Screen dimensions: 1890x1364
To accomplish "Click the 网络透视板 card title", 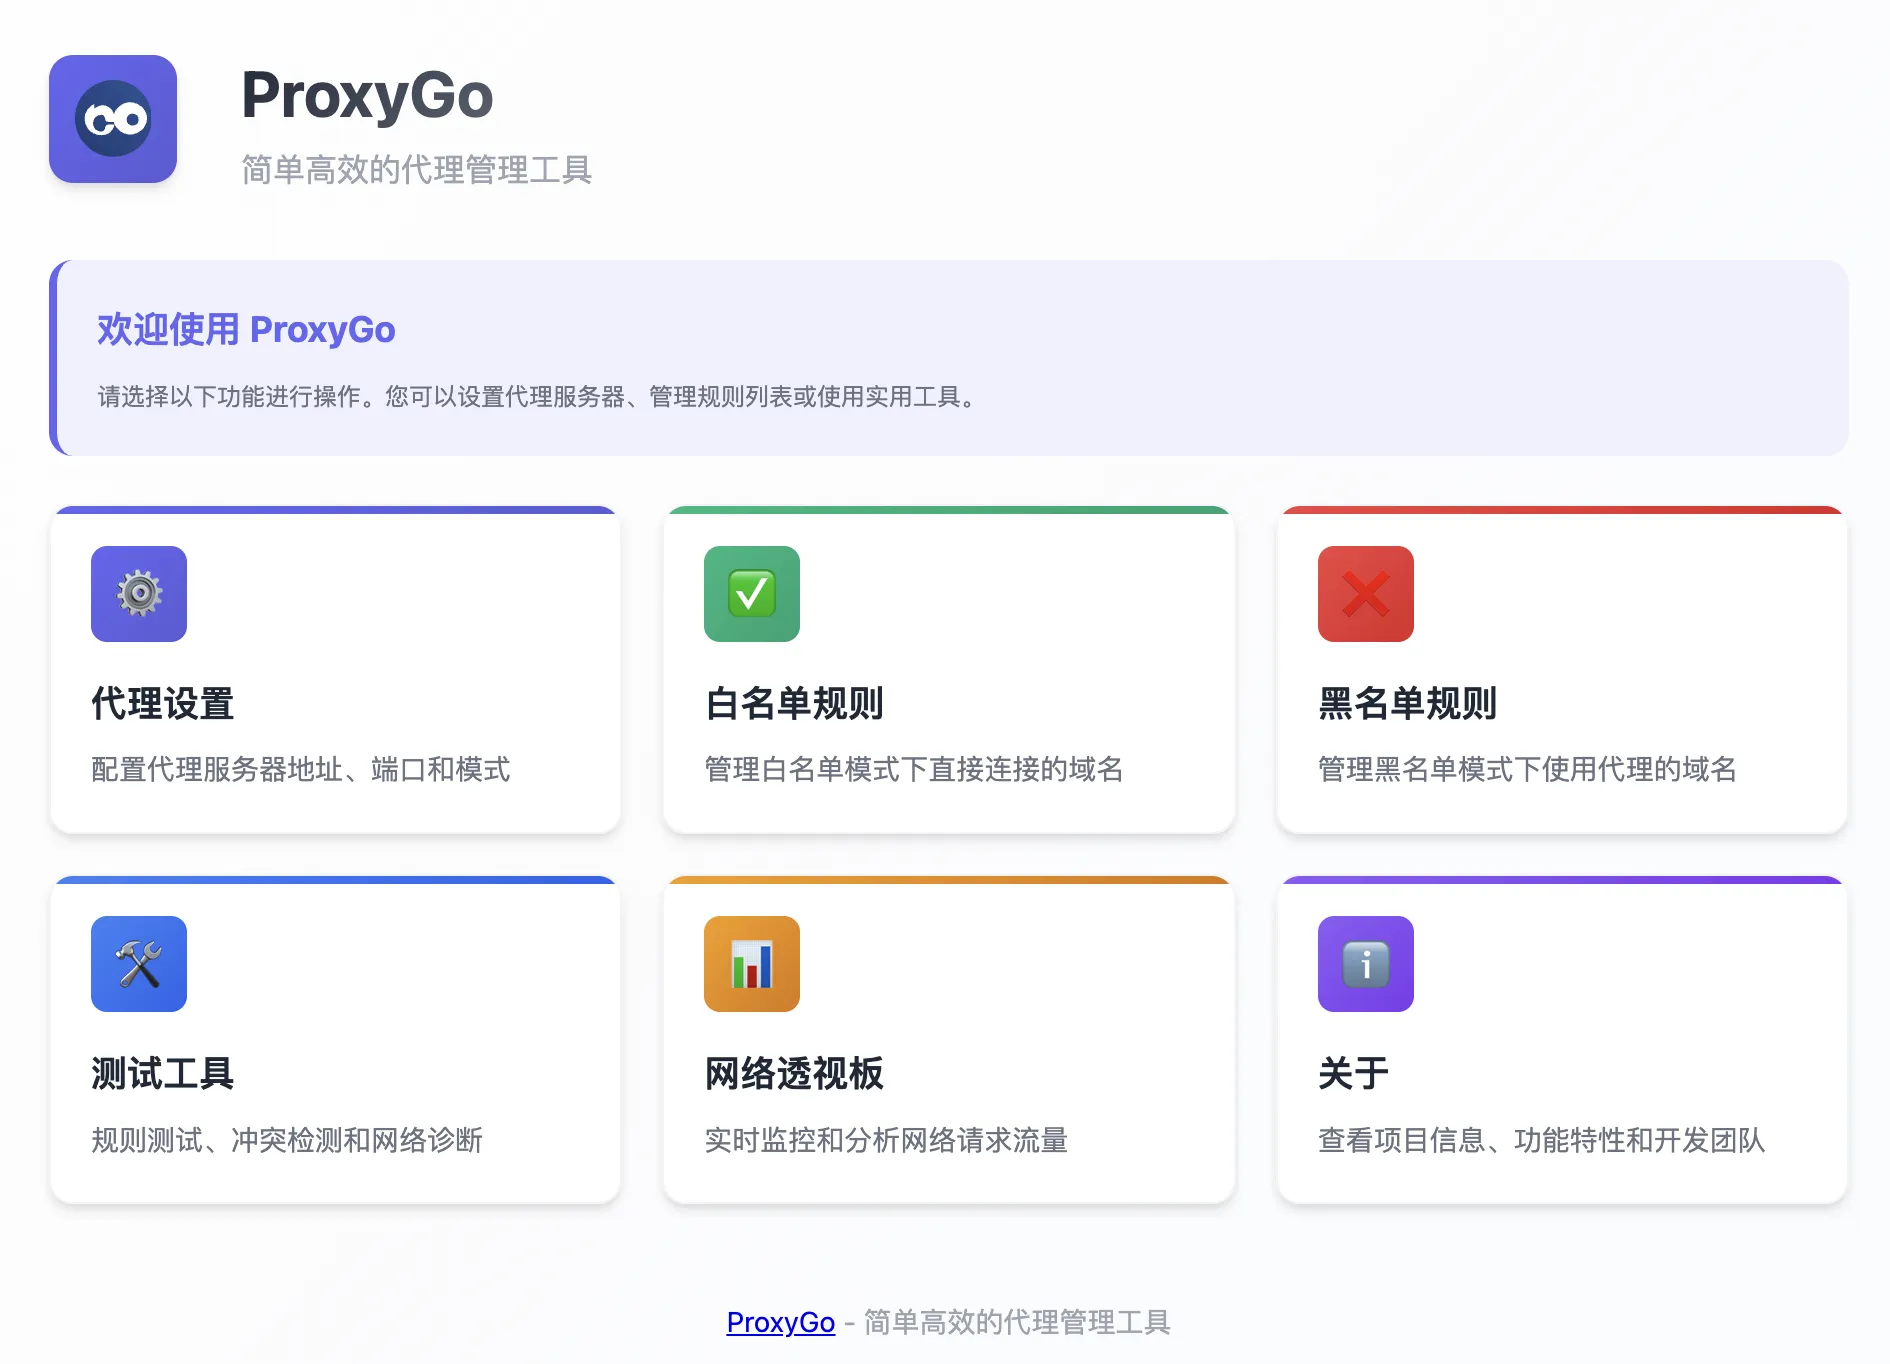I will click(x=795, y=1073).
